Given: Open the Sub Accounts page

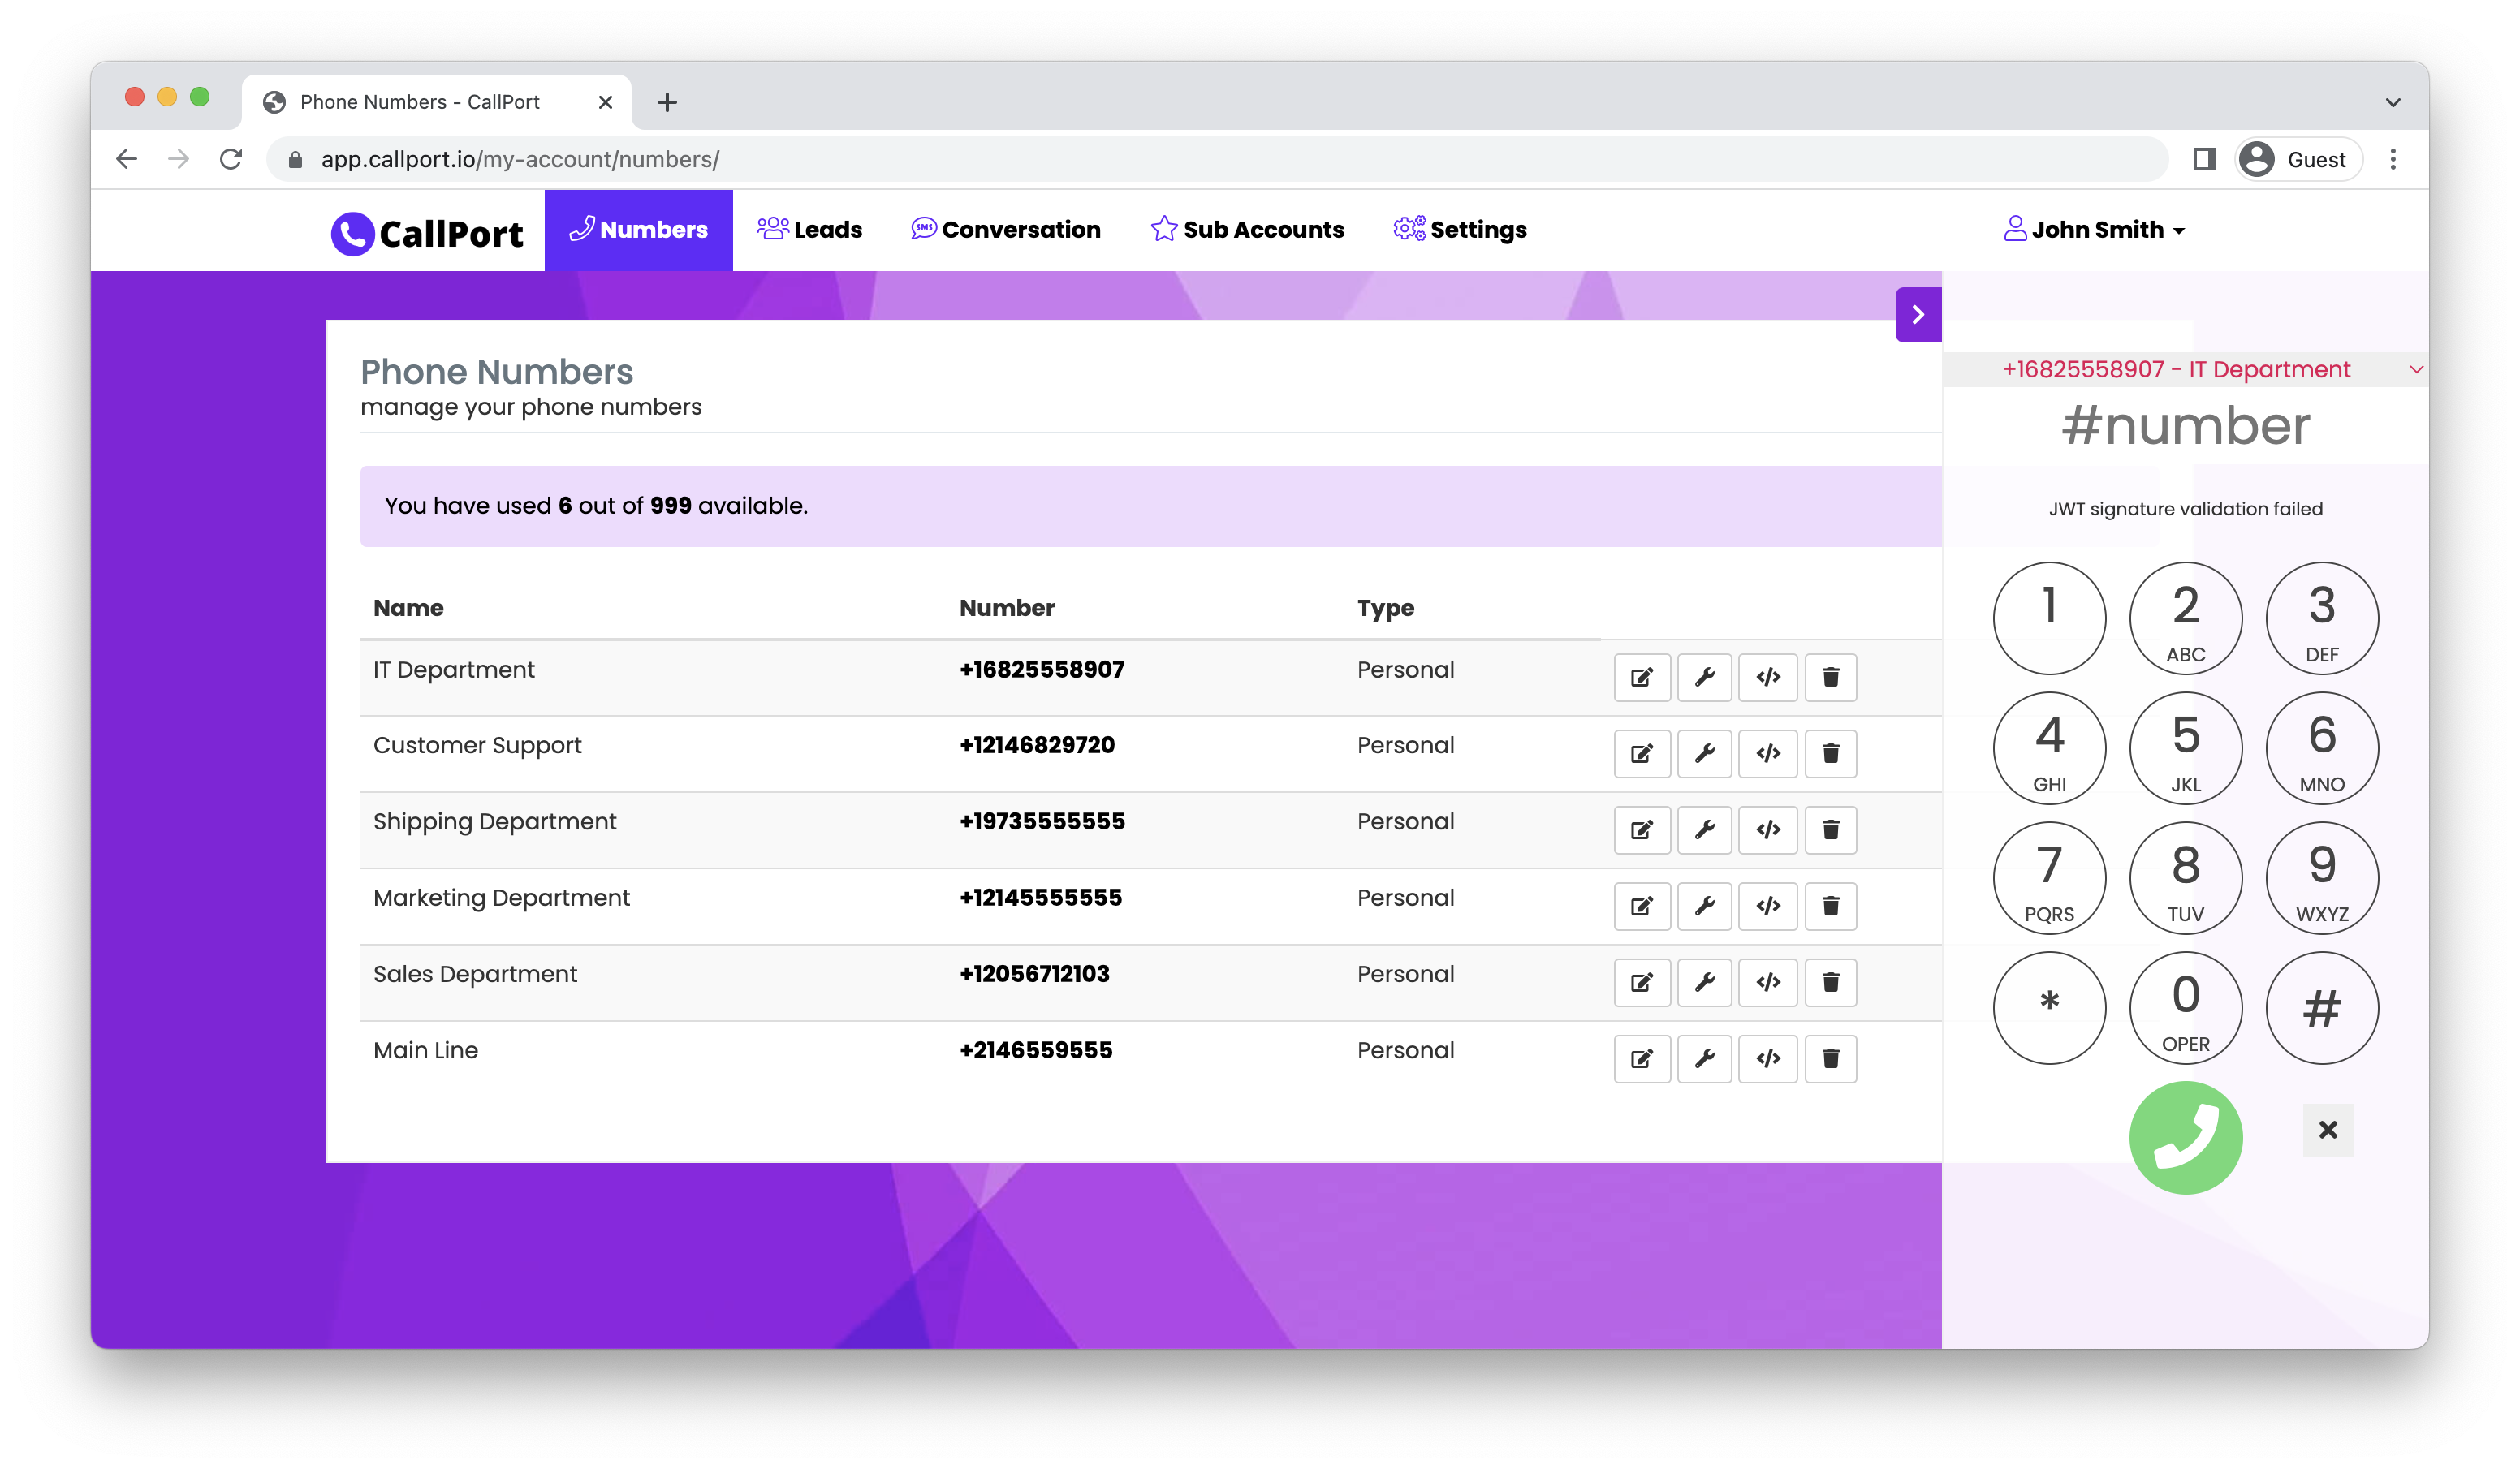Looking at the screenshot, I should tap(1247, 230).
